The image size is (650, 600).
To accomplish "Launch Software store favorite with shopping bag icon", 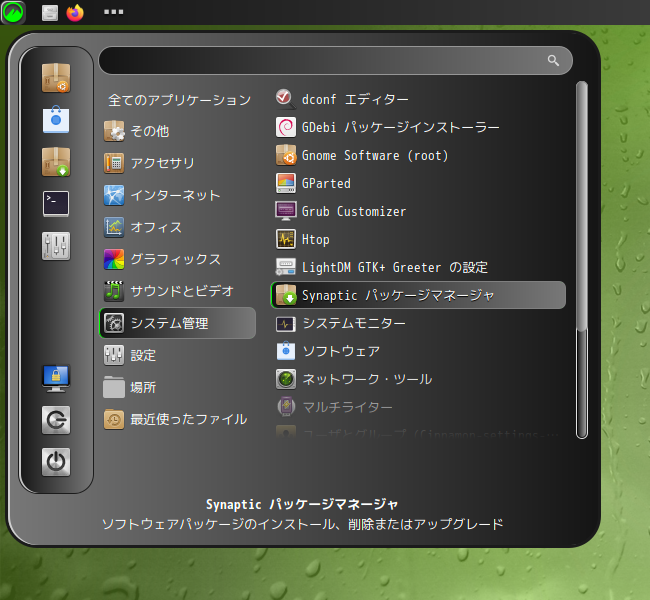I will pos(56,120).
